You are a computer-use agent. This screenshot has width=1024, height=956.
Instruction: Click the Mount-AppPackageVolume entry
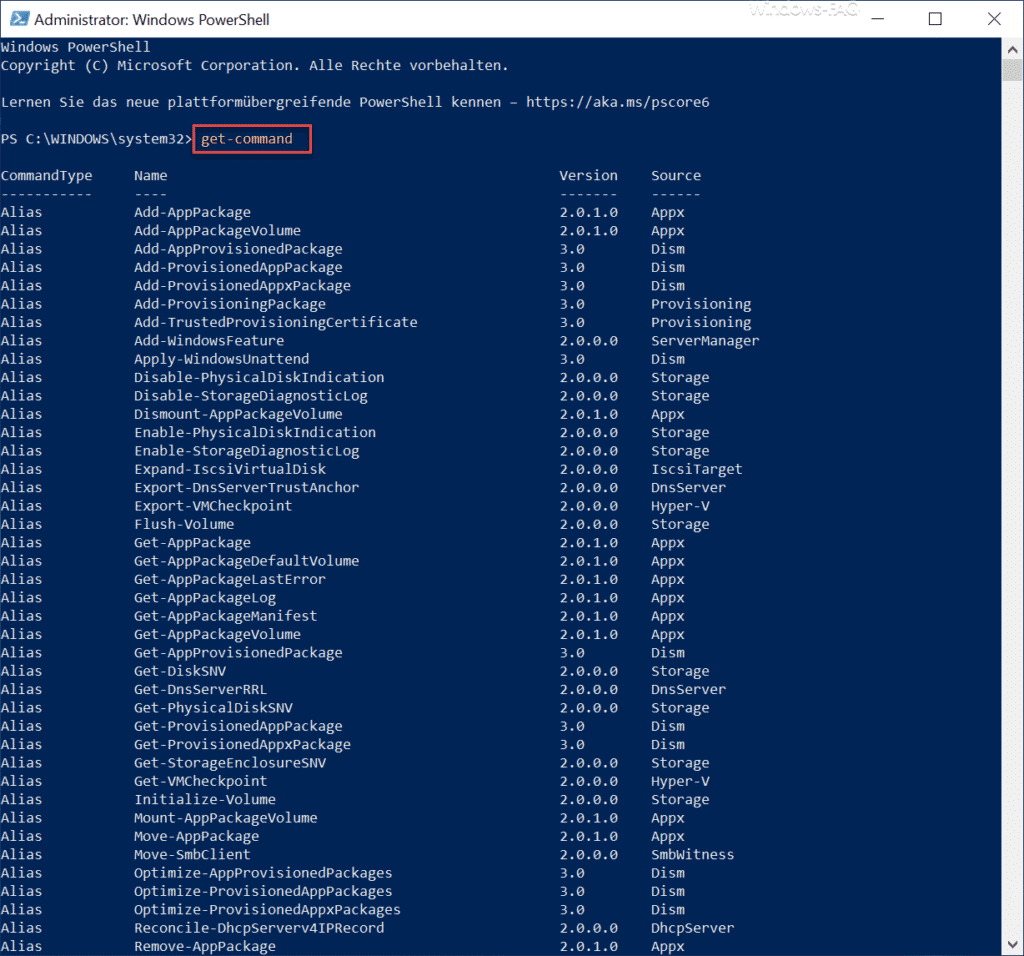coord(226,818)
